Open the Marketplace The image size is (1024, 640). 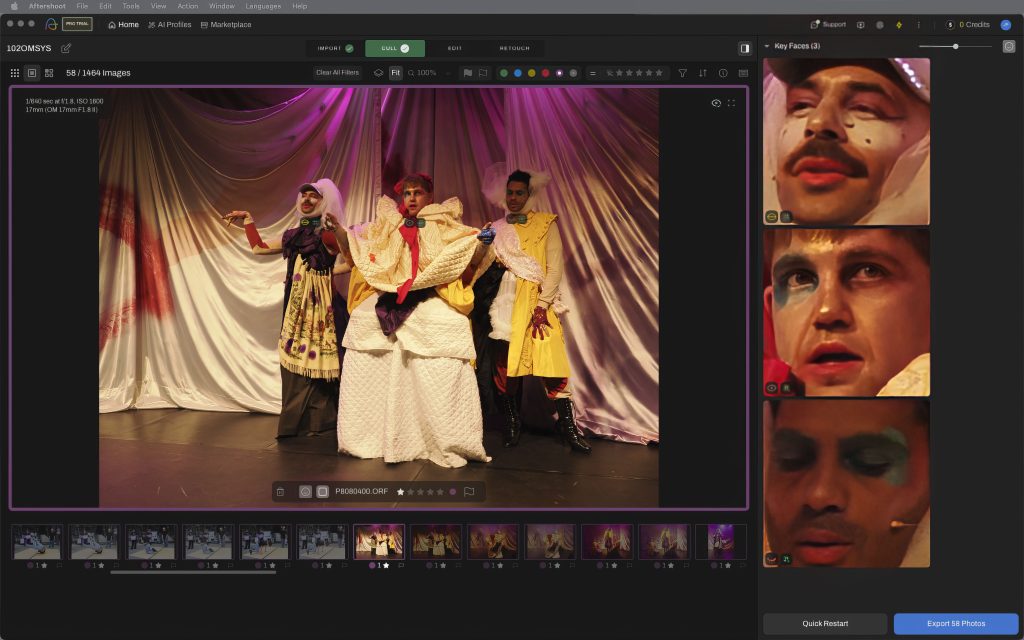click(226, 24)
